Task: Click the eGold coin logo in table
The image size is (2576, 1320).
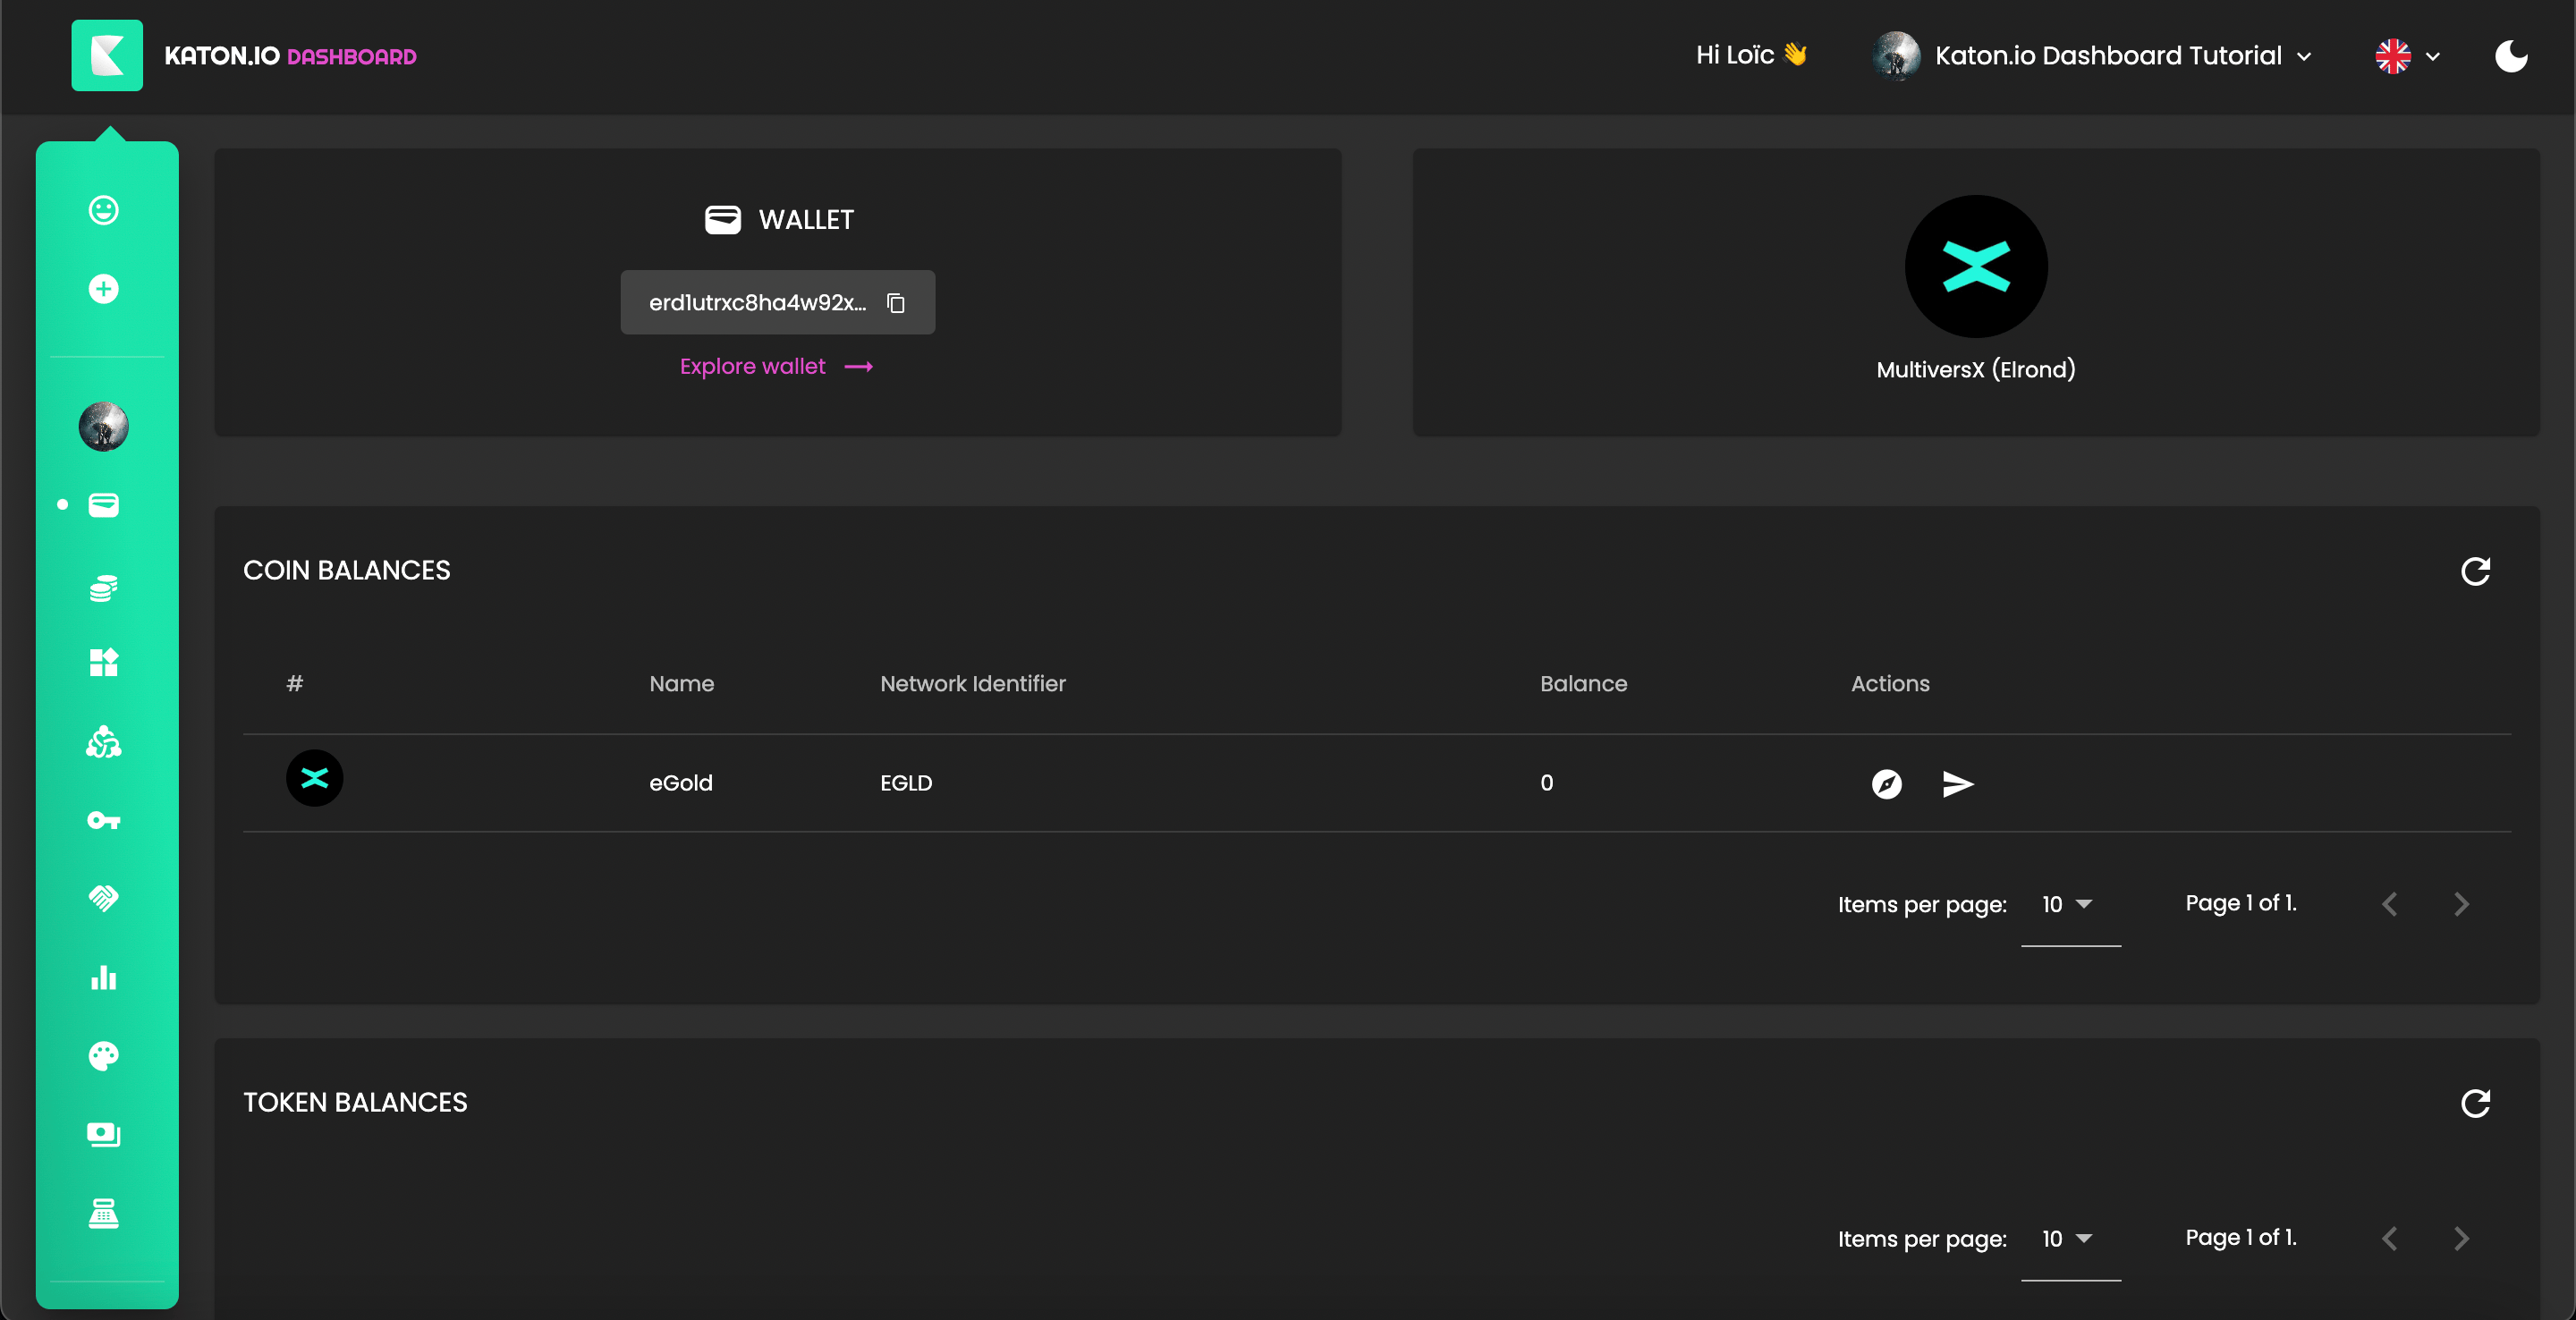Action: point(315,778)
